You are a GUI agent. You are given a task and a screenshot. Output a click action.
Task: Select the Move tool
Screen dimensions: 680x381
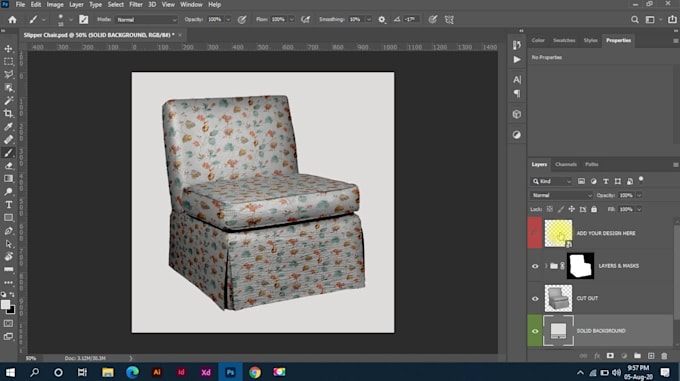point(8,49)
